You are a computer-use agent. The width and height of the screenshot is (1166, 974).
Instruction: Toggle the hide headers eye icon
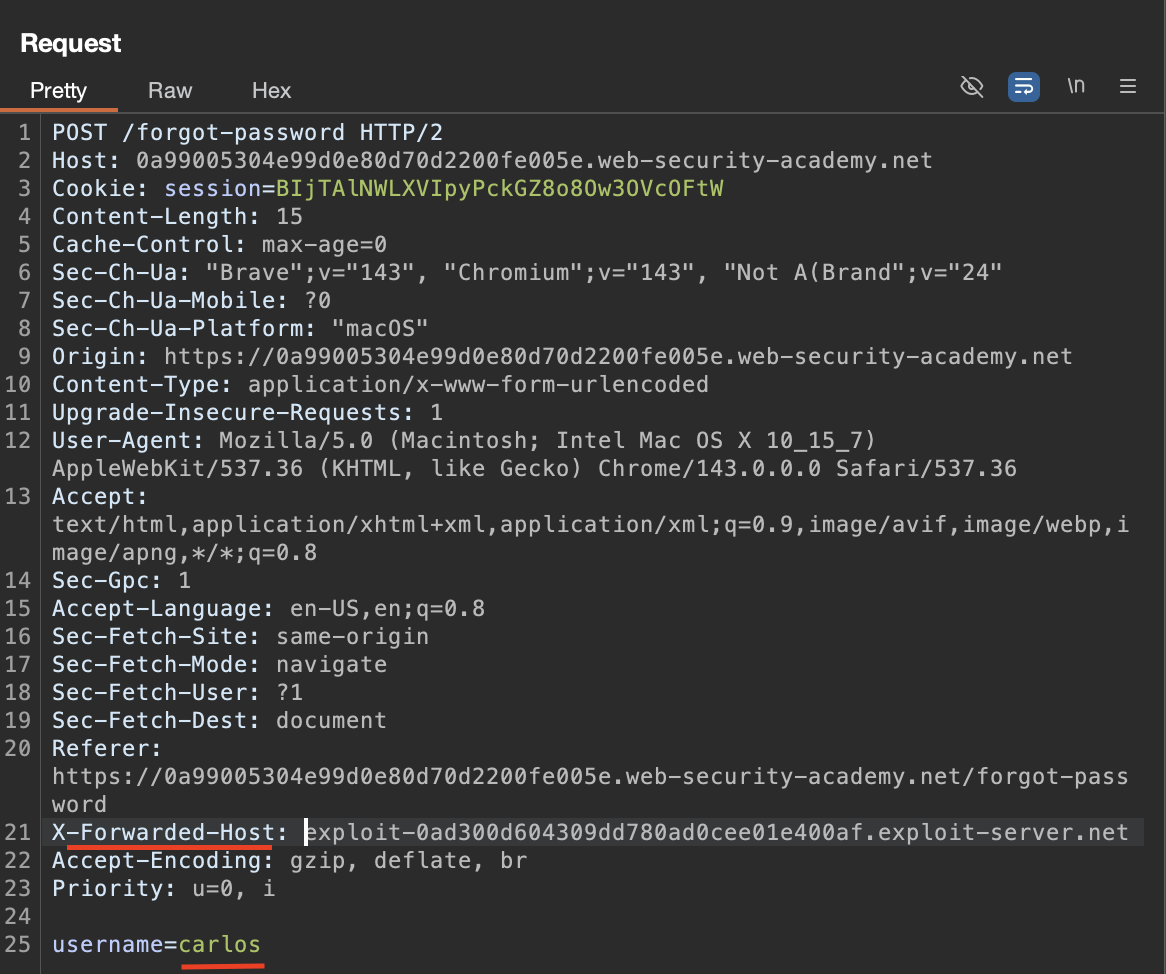coord(971,87)
